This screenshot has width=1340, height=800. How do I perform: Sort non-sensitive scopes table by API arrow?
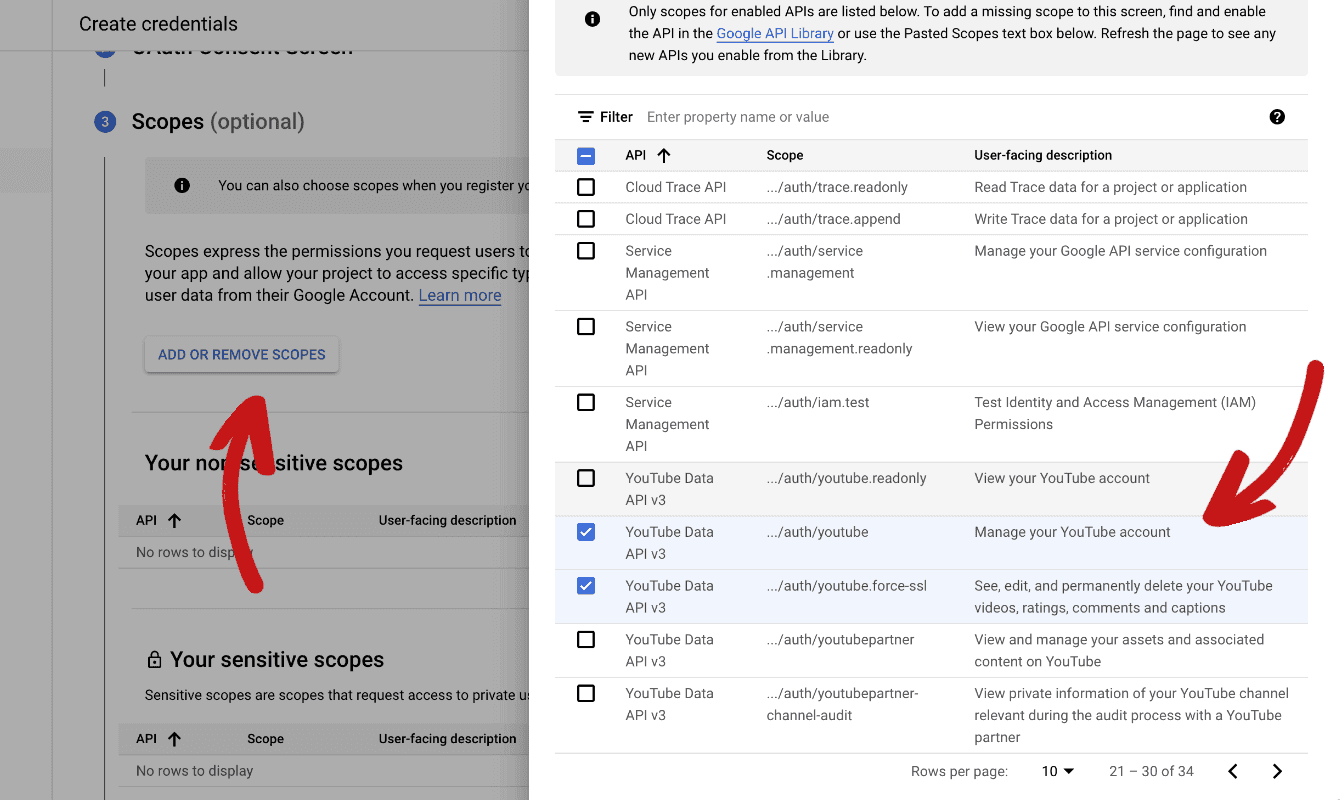pos(175,520)
